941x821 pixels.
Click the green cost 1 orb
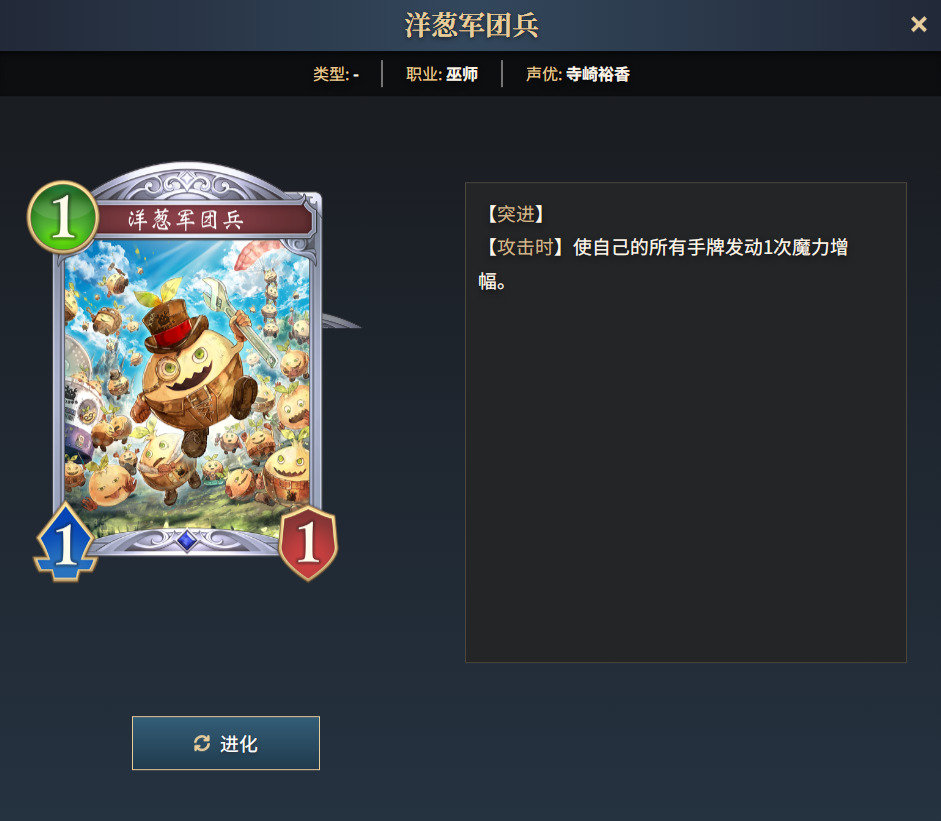point(63,217)
